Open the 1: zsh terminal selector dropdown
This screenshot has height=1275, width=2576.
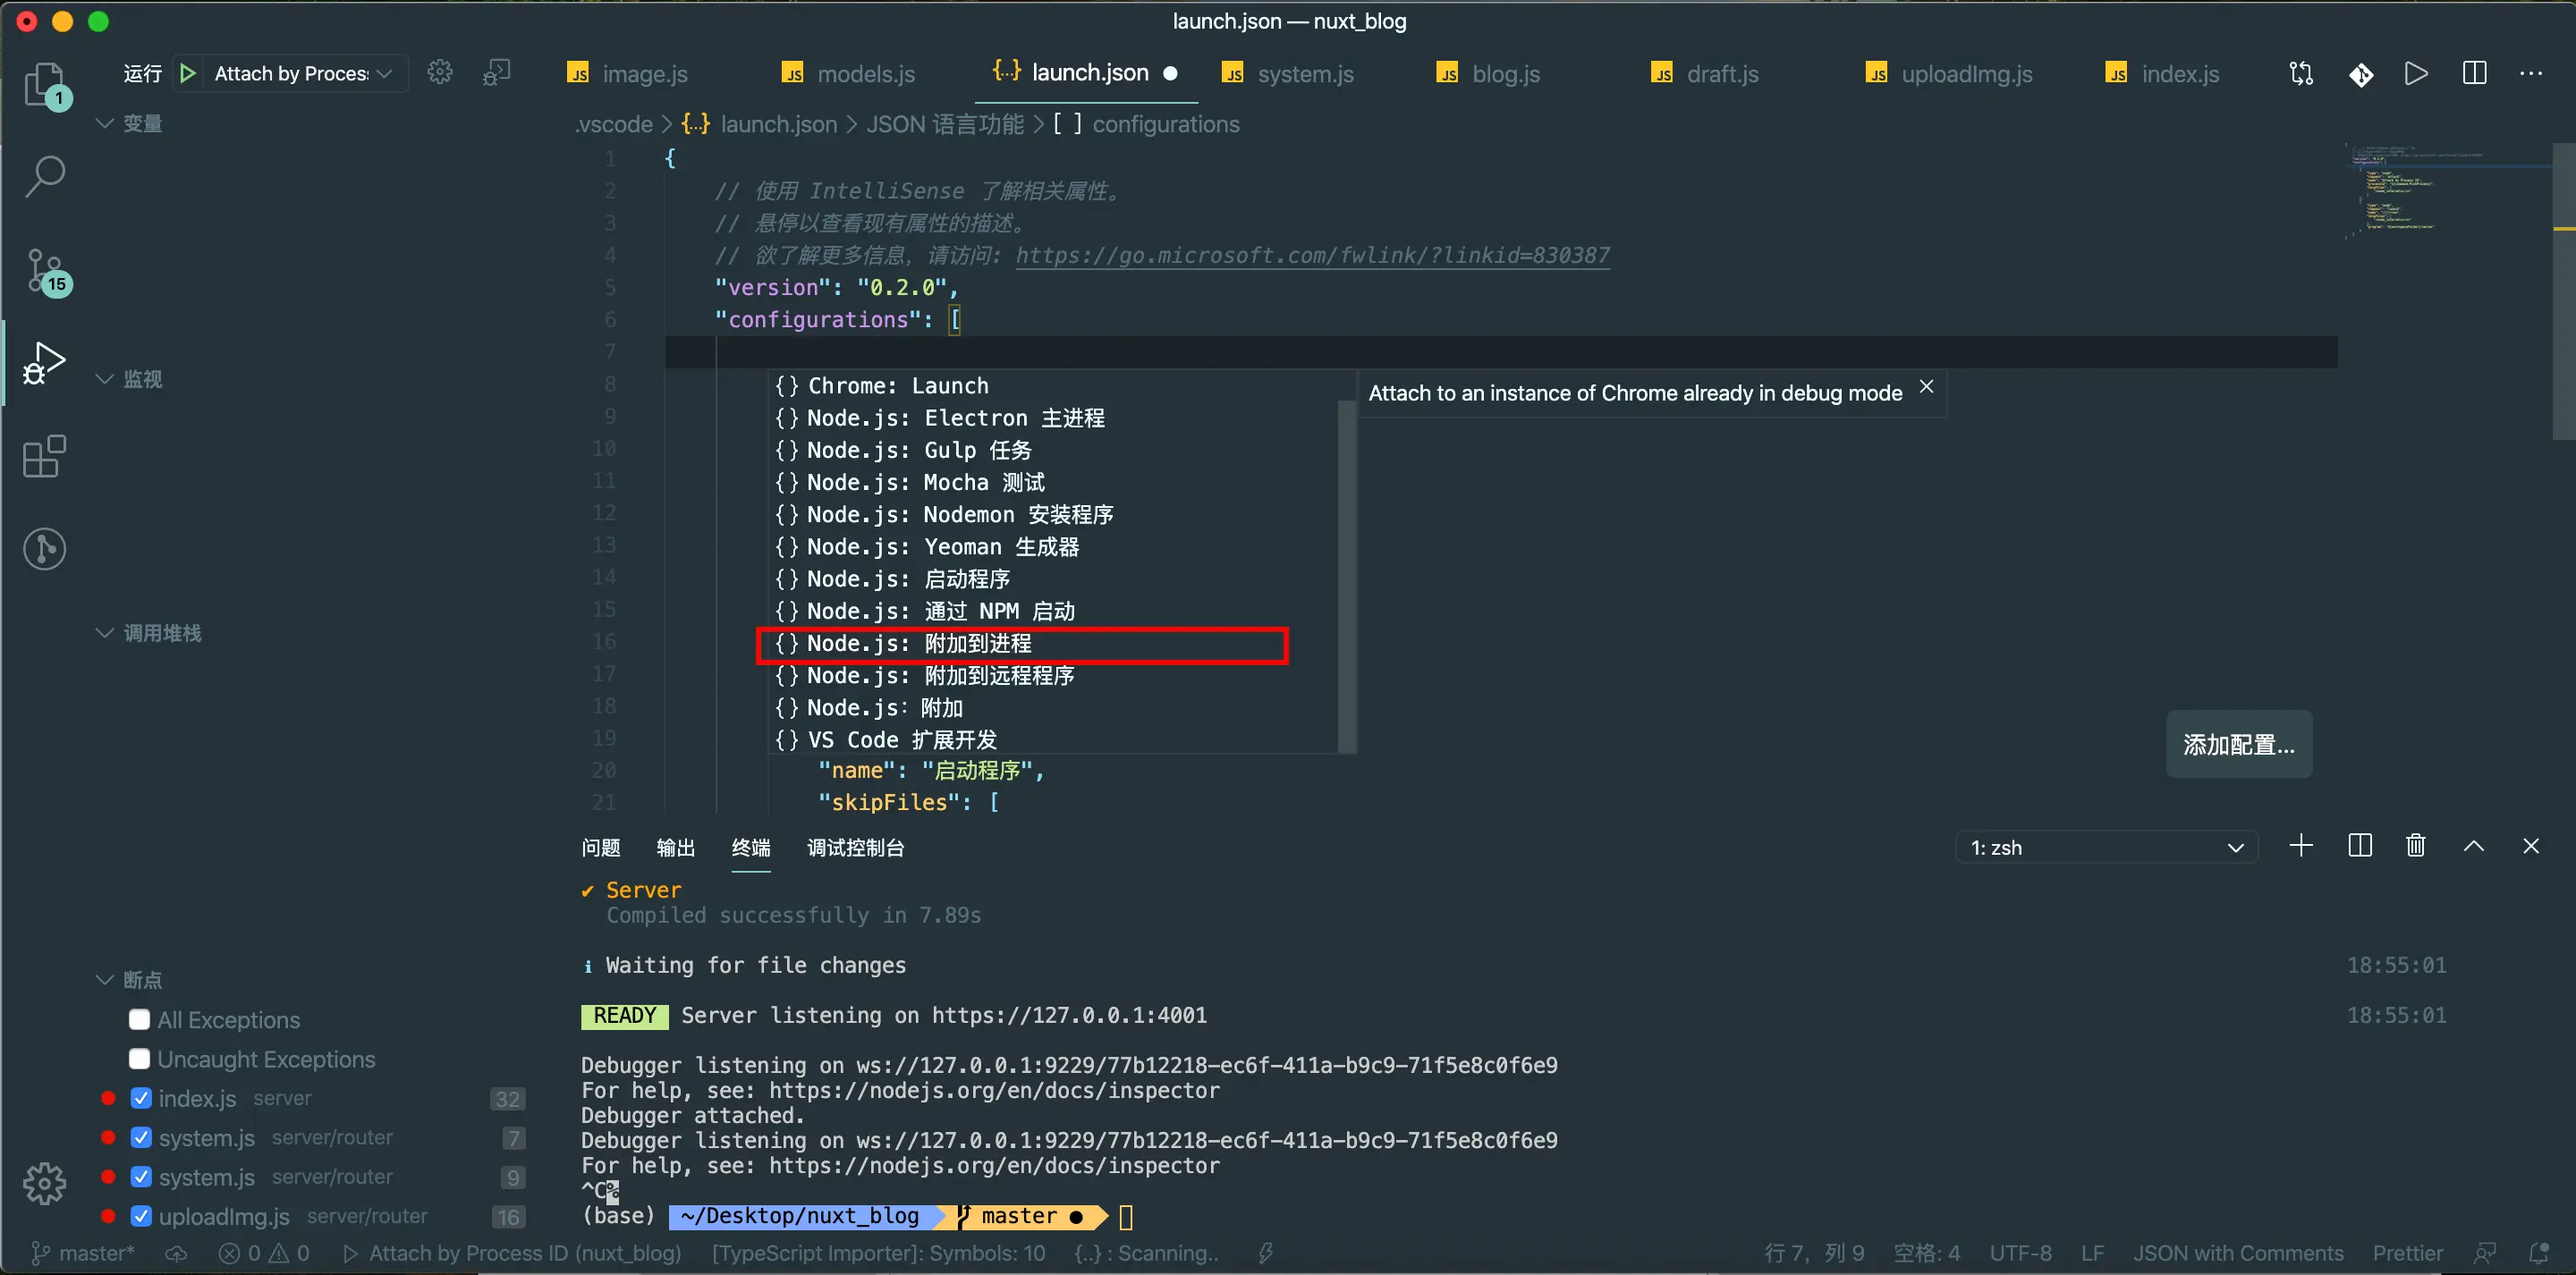tap(2105, 847)
